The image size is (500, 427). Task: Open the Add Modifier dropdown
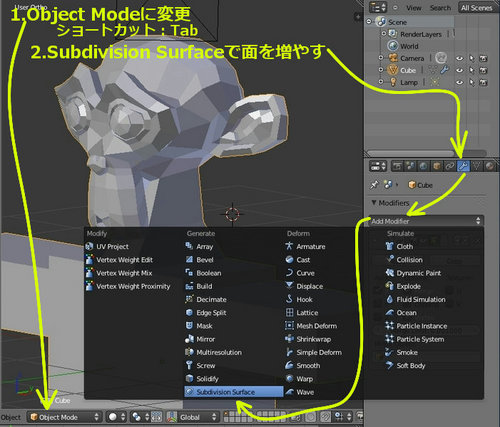coord(426,221)
